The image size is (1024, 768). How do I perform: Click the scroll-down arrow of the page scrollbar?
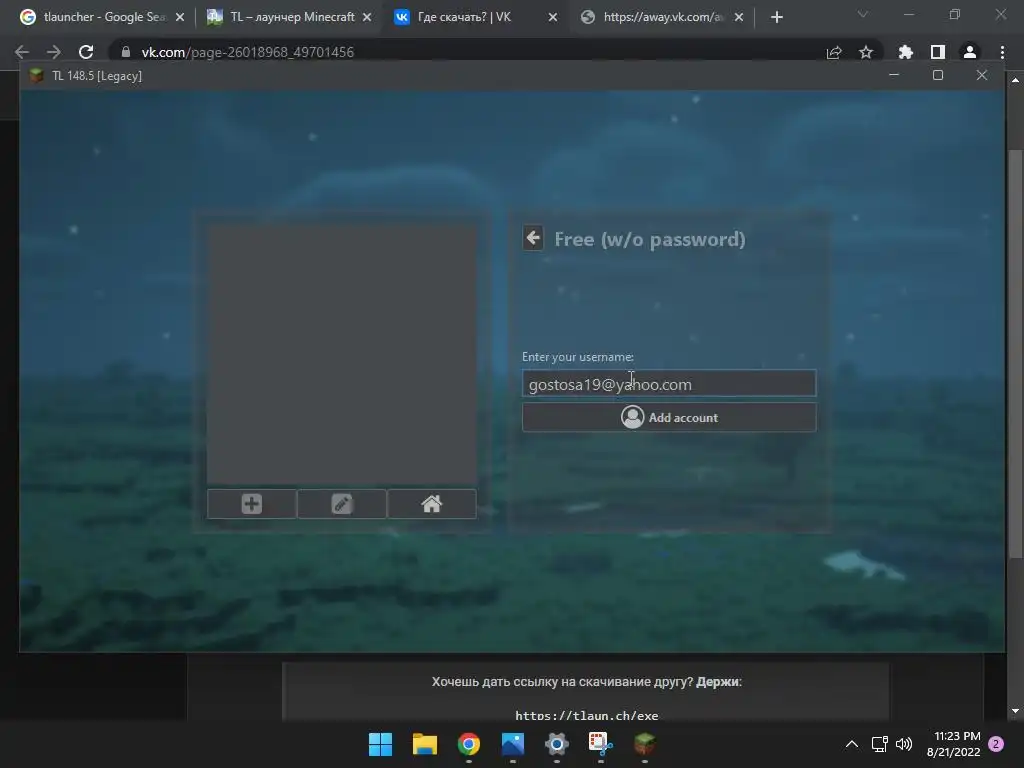[1015, 711]
